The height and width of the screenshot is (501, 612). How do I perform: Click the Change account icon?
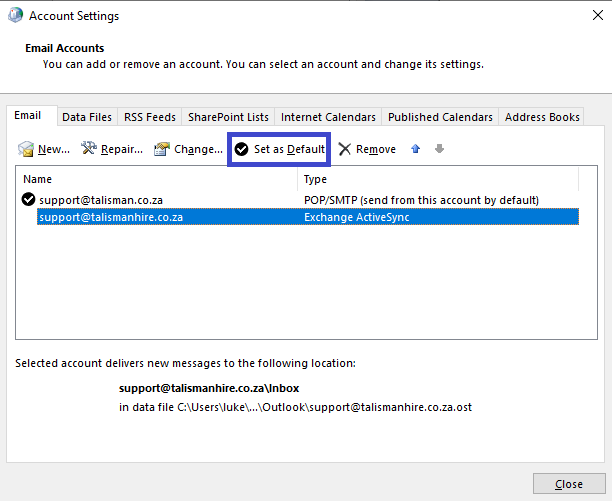point(162,149)
